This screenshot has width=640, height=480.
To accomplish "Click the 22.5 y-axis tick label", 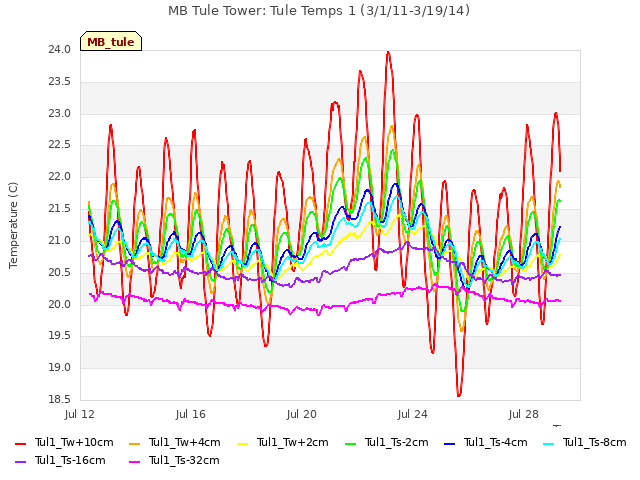I will coord(60,145).
